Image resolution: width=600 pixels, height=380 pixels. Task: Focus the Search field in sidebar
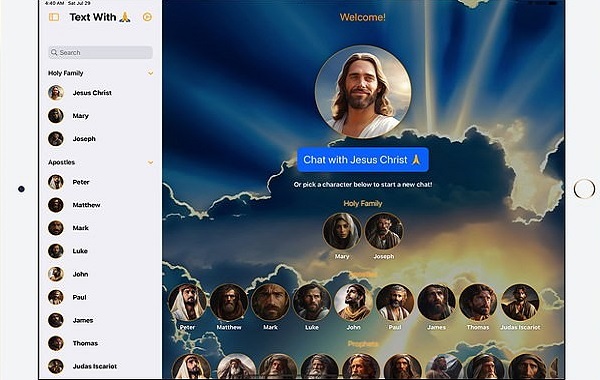[100, 52]
